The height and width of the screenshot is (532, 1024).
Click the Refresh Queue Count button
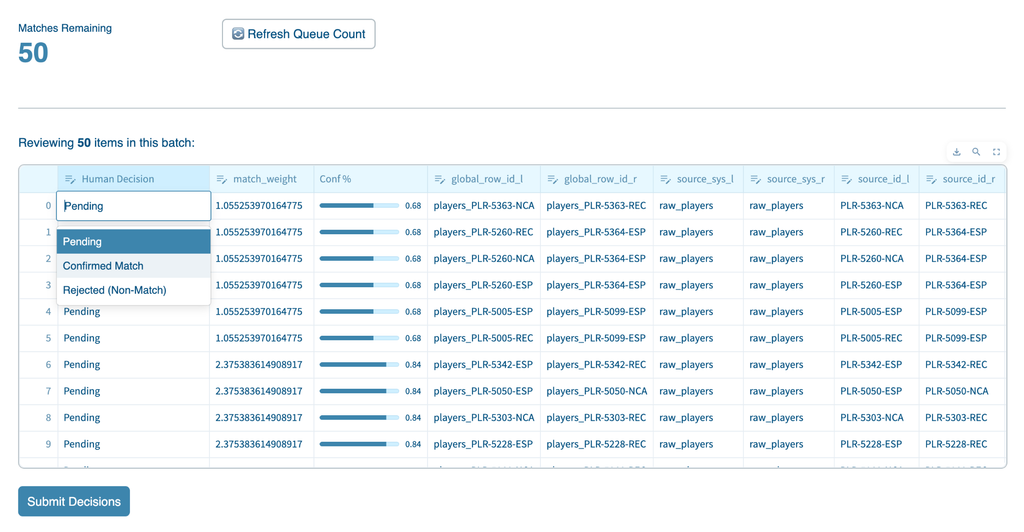pos(298,34)
